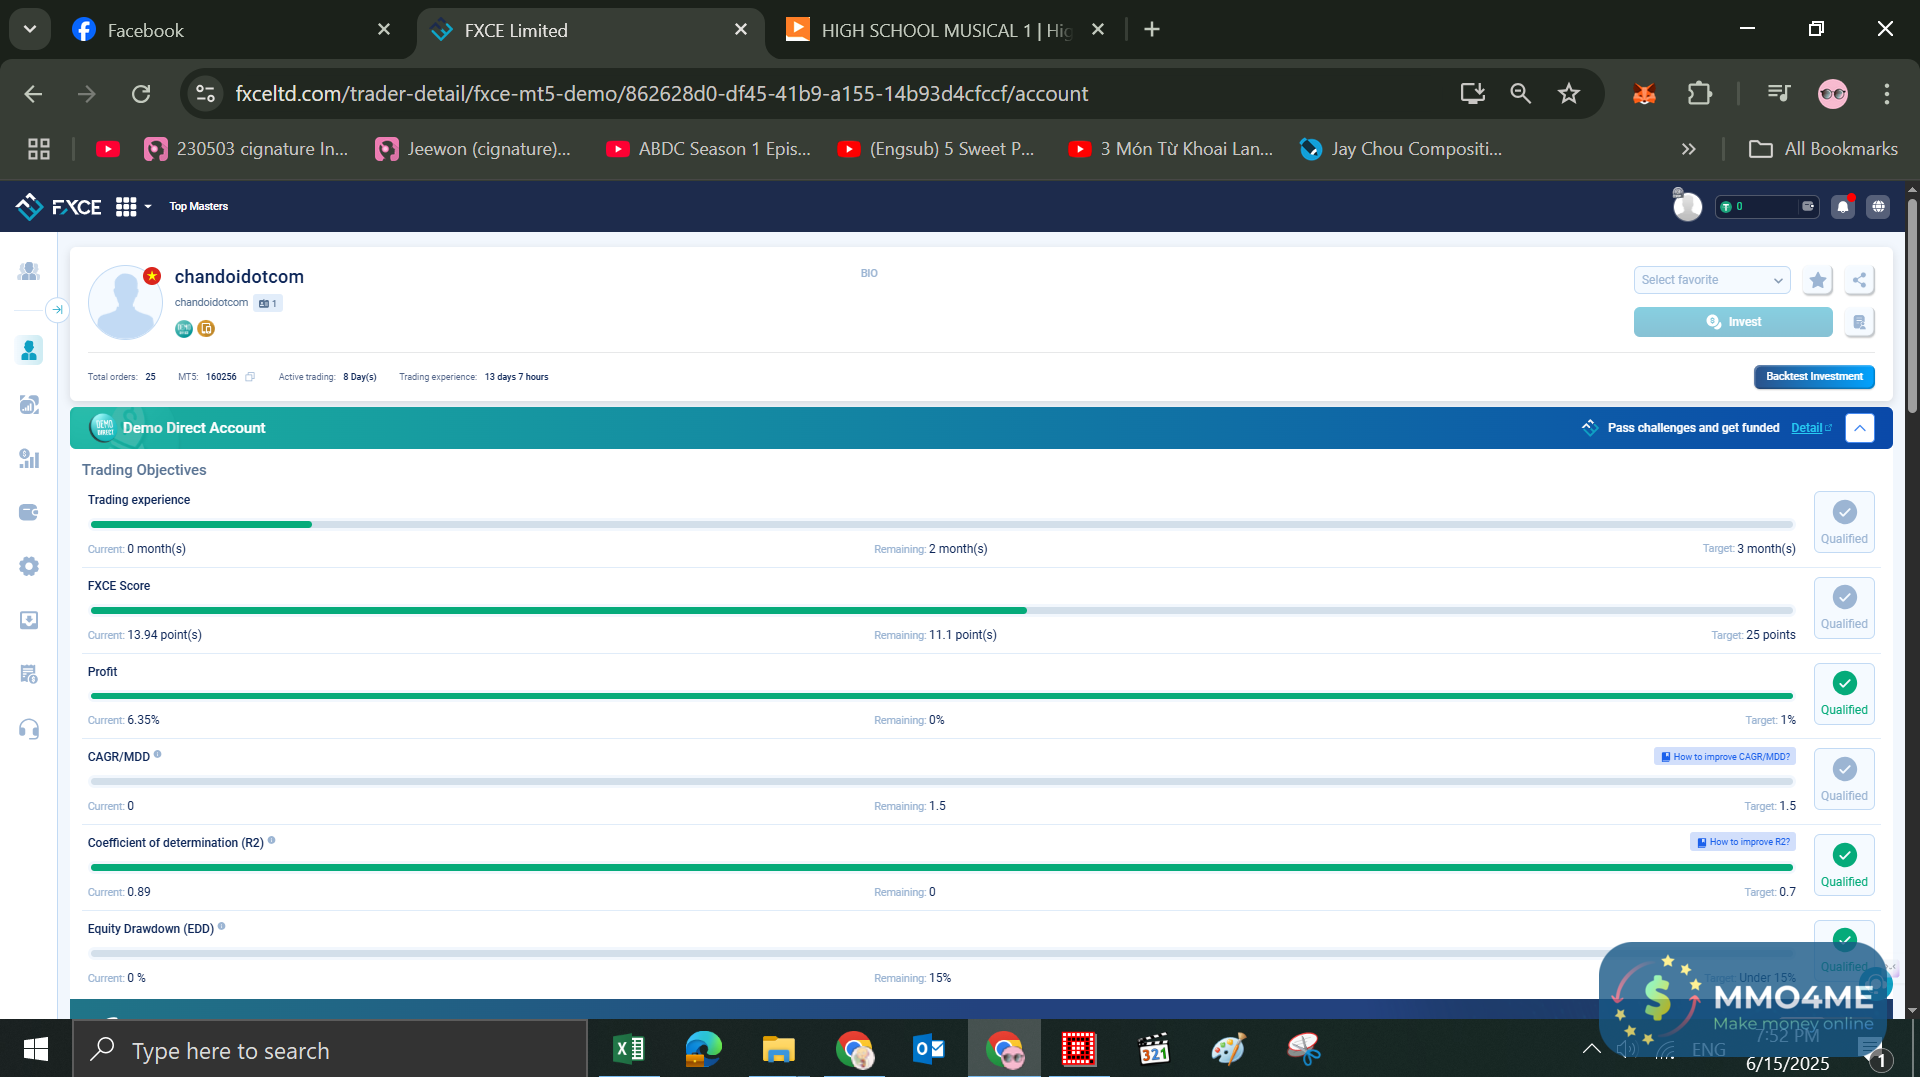The height and width of the screenshot is (1077, 1920).
Task: Collapse the Demo Direct Account section
Action: click(x=1859, y=428)
